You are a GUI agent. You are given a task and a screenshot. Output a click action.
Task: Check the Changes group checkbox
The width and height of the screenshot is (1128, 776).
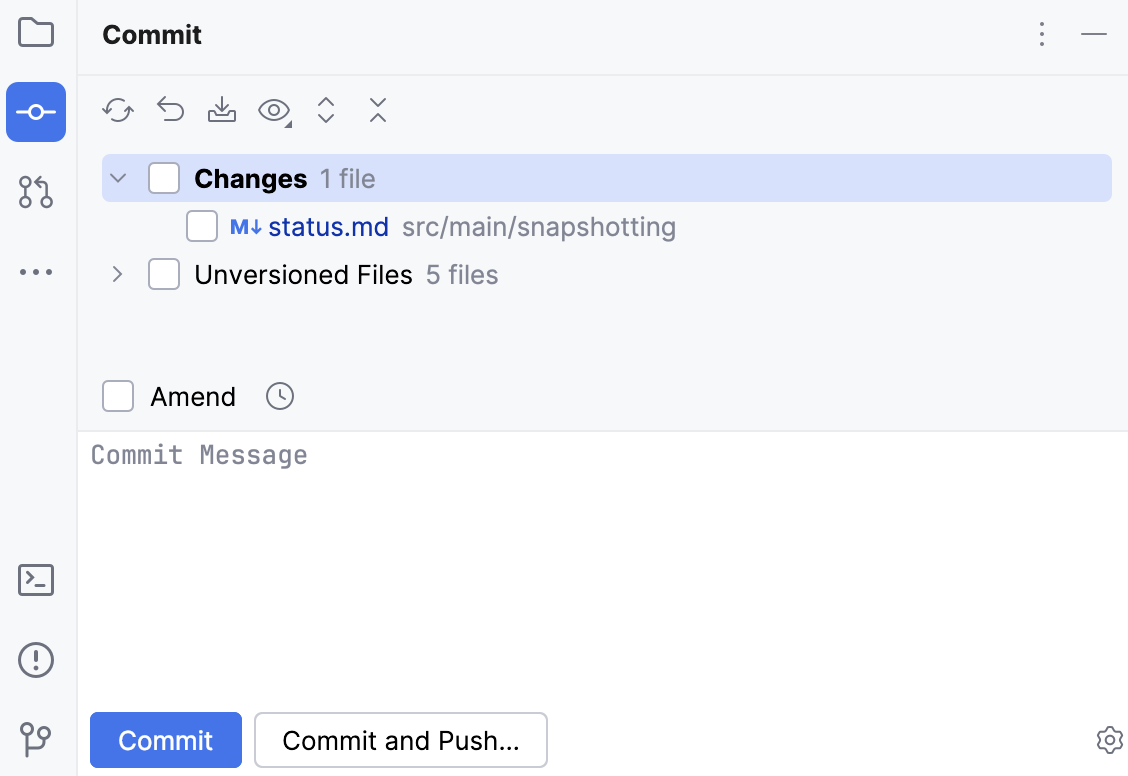click(164, 177)
